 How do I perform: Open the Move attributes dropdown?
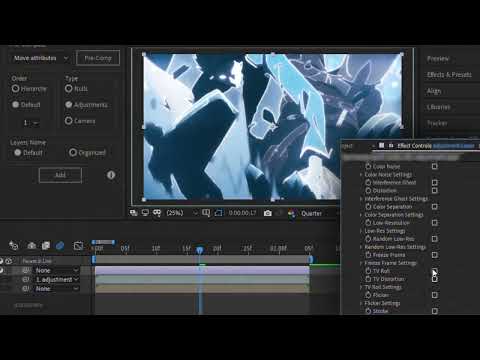[41, 58]
